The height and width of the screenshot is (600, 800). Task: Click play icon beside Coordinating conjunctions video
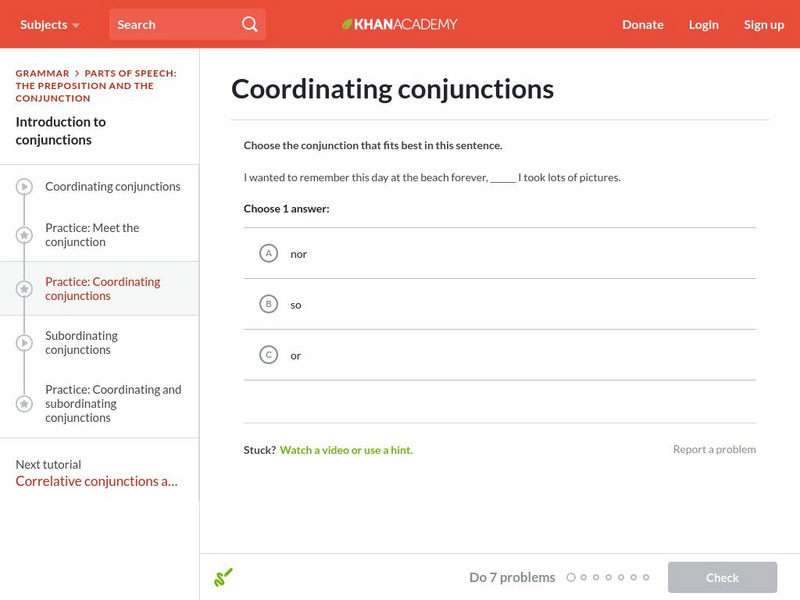coord(24,187)
